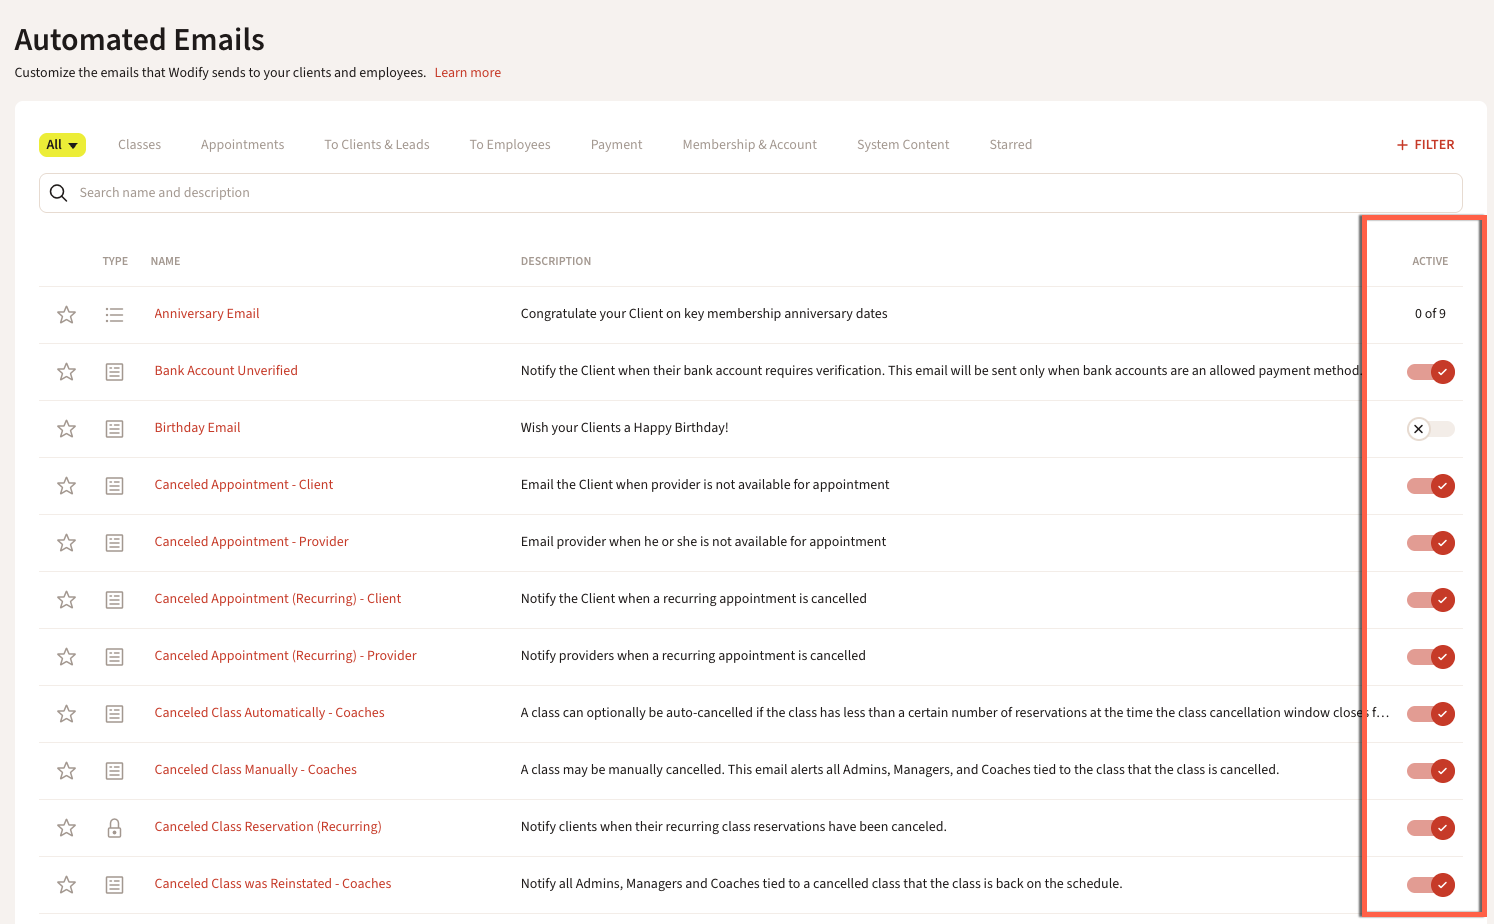The width and height of the screenshot is (1494, 924).
Task: Star Canceled Class was Reinstated row
Action: 66,885
